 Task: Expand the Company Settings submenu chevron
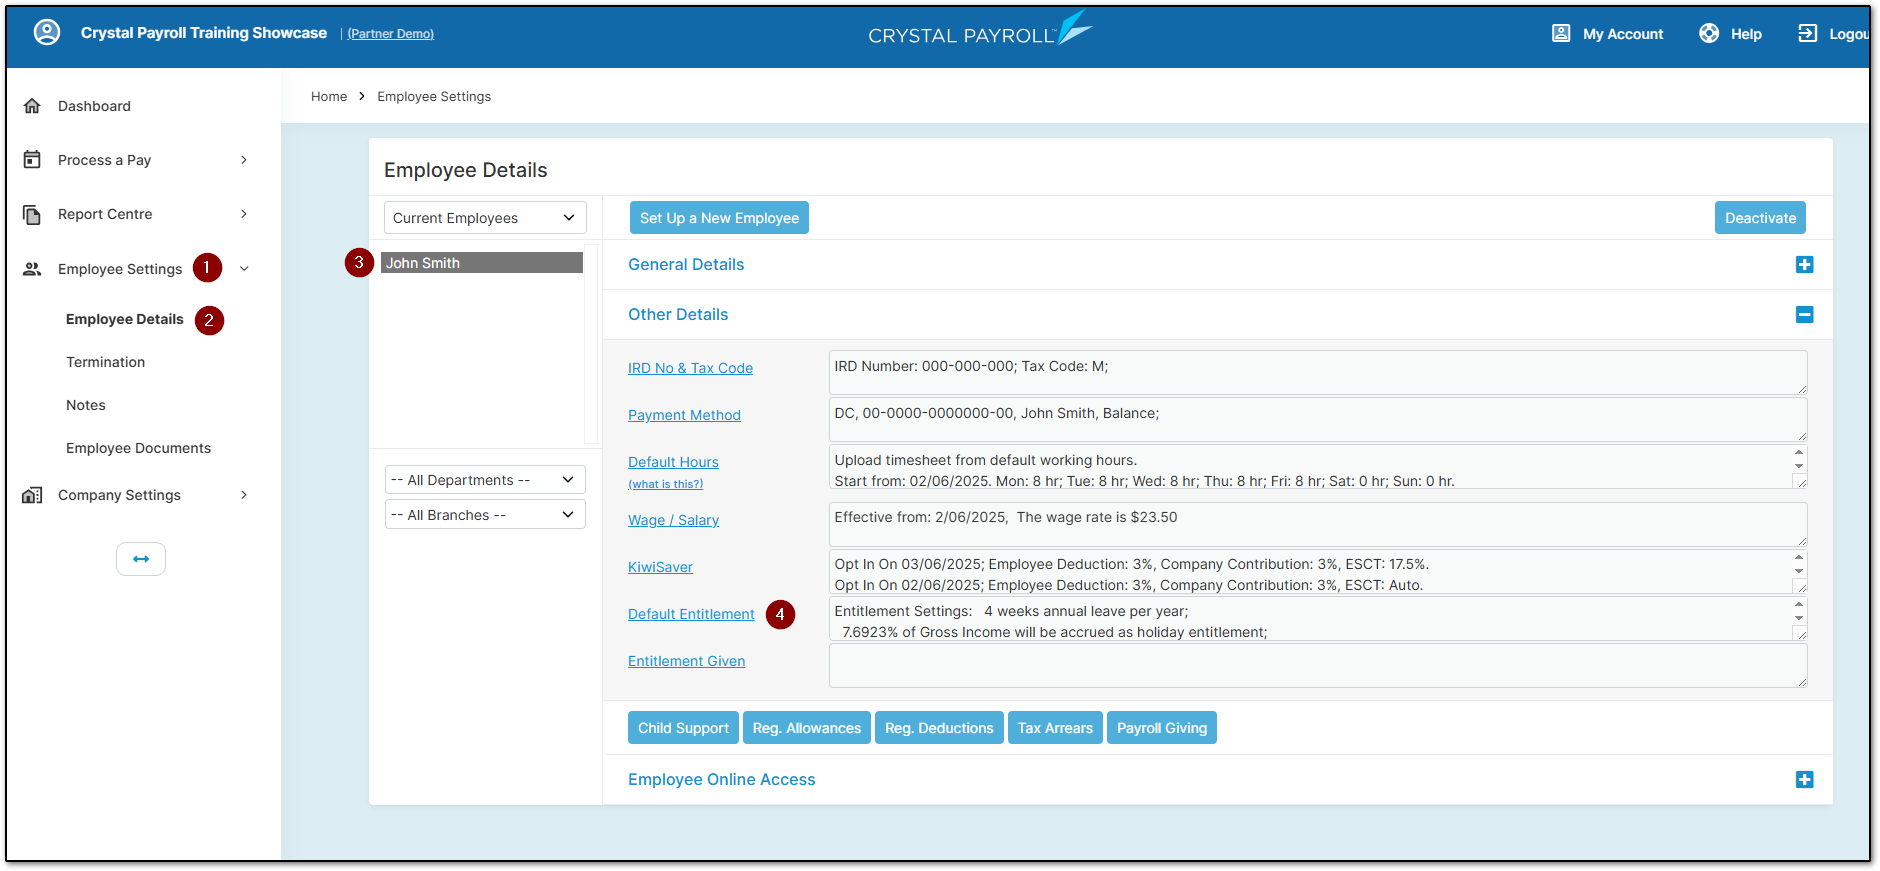click(244, 495)
